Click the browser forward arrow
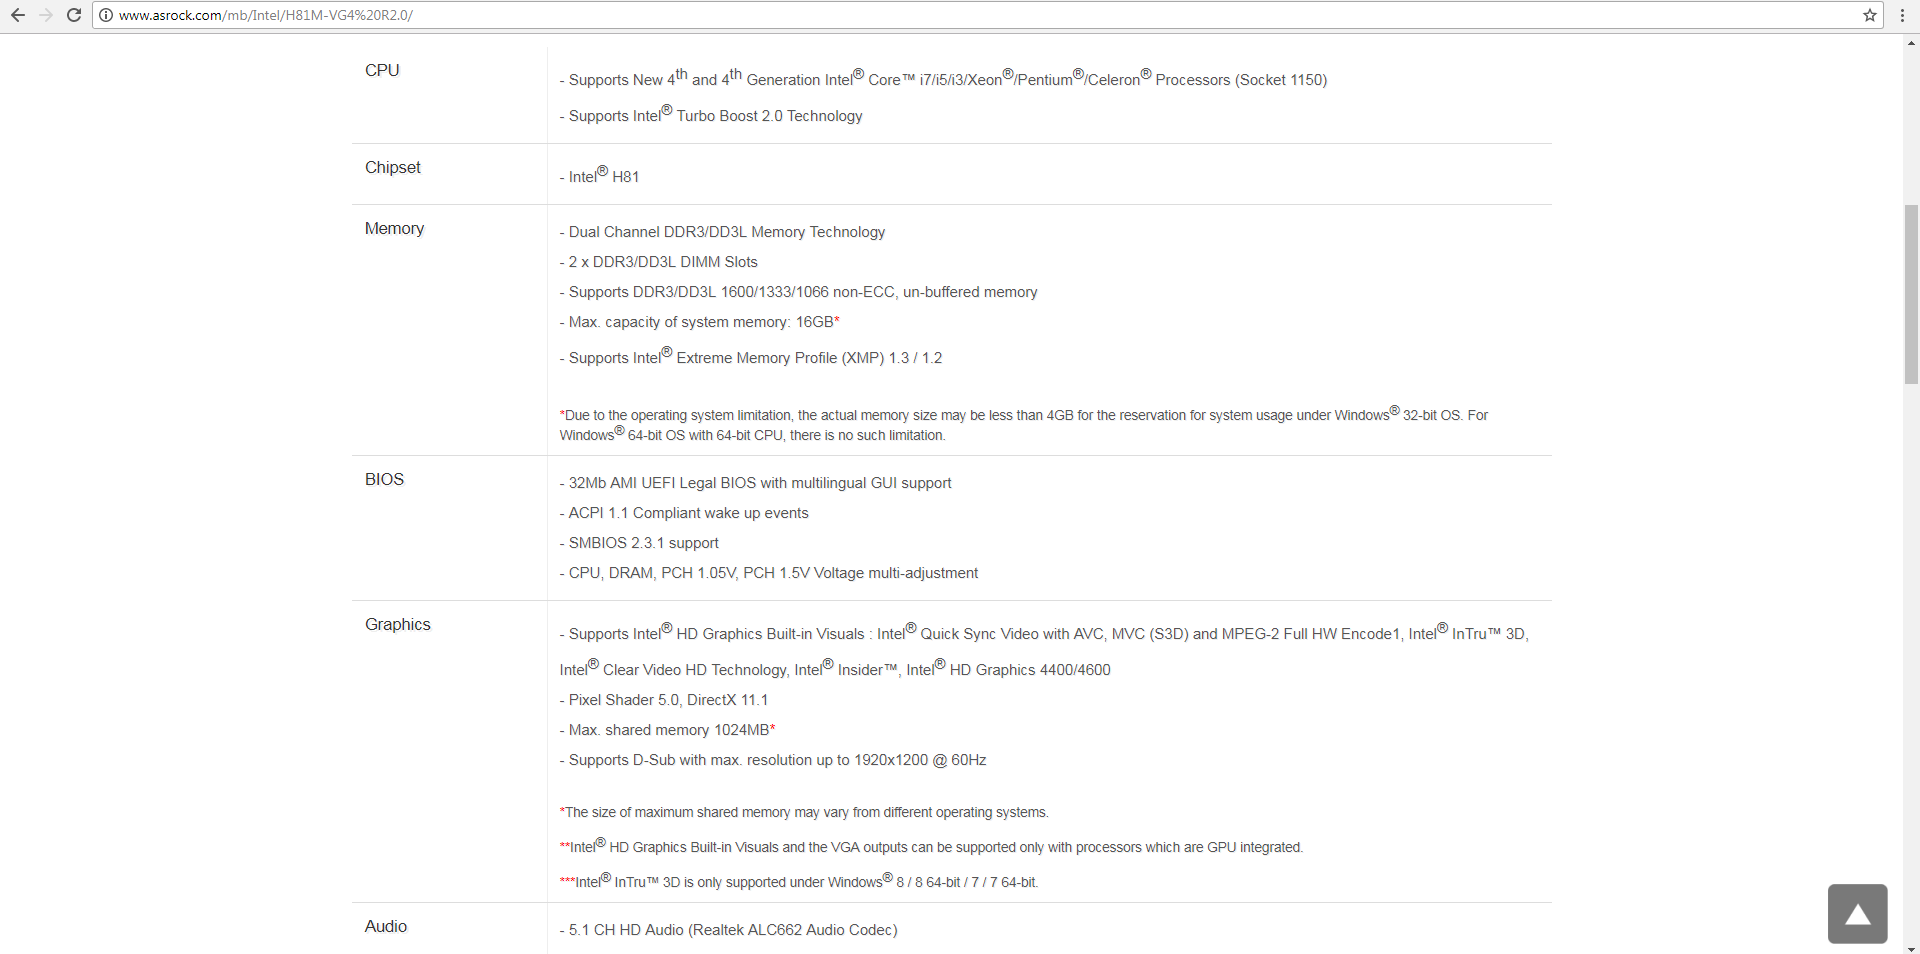 46,15
